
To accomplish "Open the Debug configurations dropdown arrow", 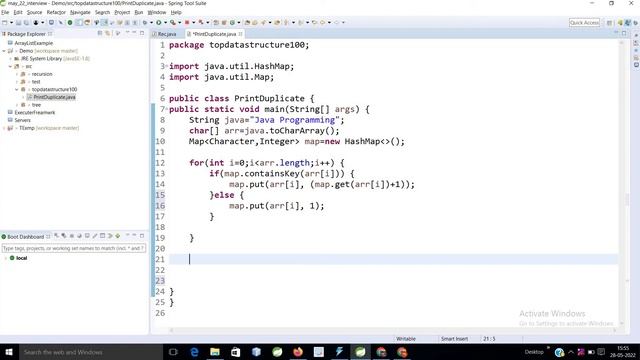I will tap(151, 22).
